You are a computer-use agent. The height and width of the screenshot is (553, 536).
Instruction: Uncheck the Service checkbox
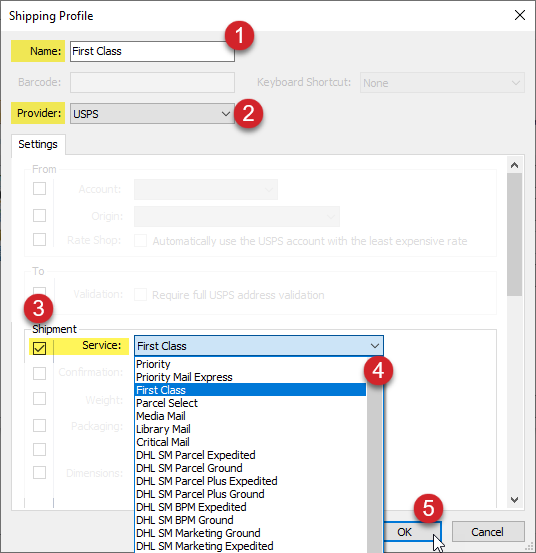39,348
